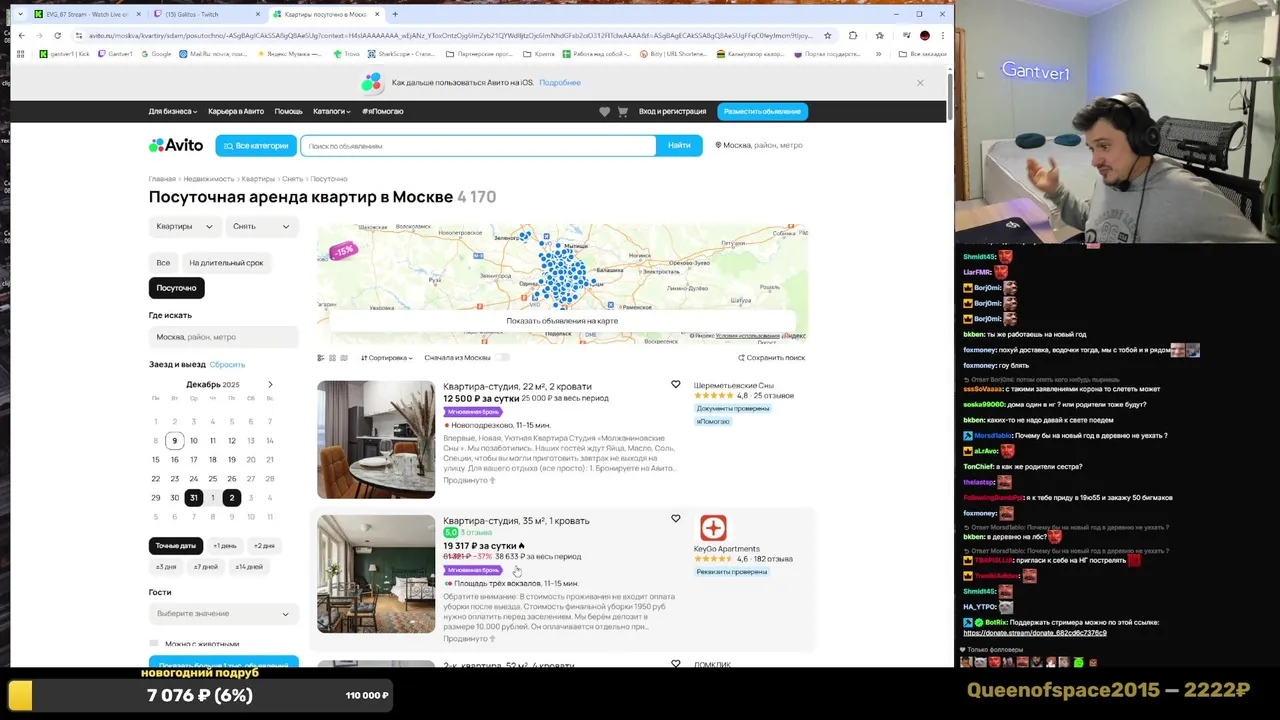Image resolution: width=1280 pixels, height=720 pixels.
Task: Open a new browser tab
Action: pyautogui.click(x=395, y=14)
